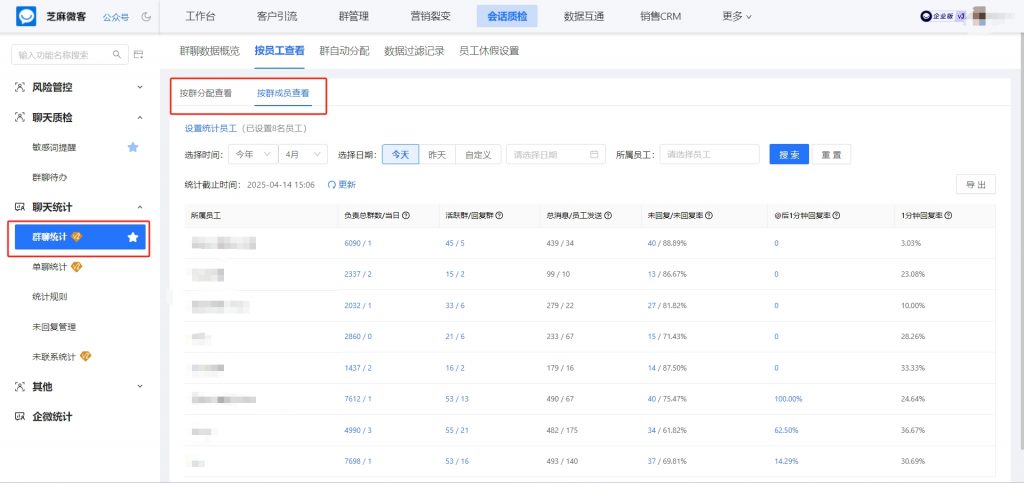
Task: Click help icon next to @后1分钟回复率
Action: 836,216
